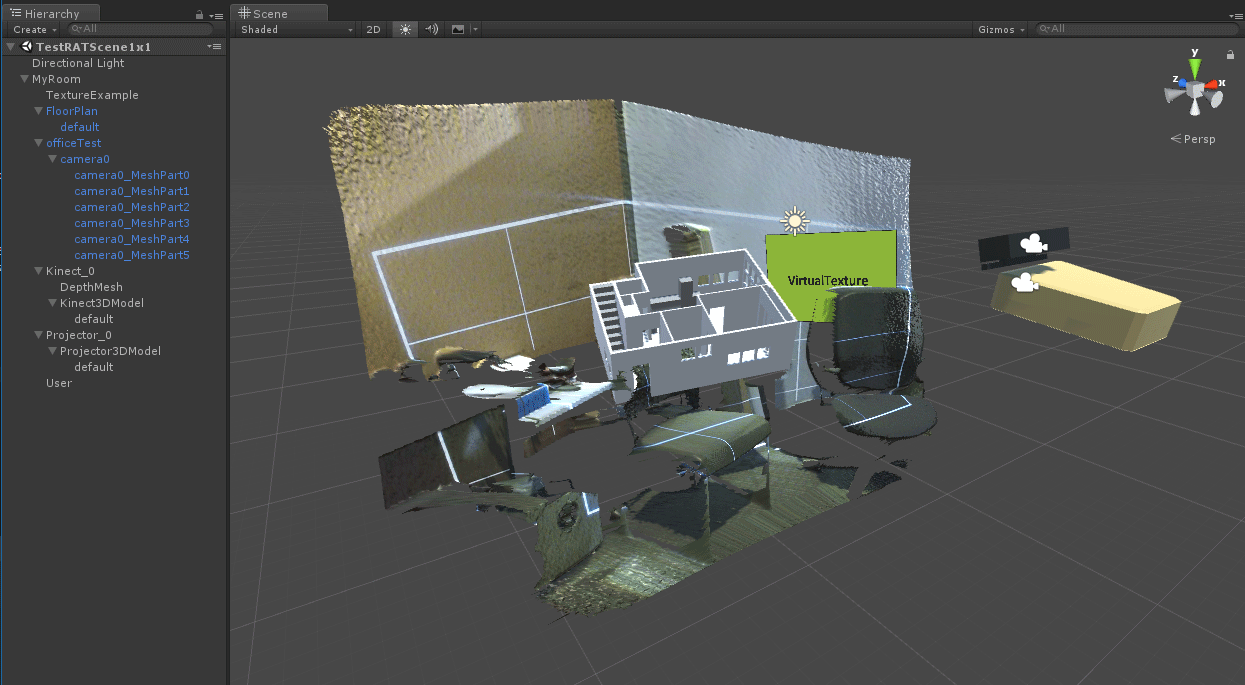Open the Hierarchy panel options menu
This screenshot has height=685, width=1245.
coord(216,15)
